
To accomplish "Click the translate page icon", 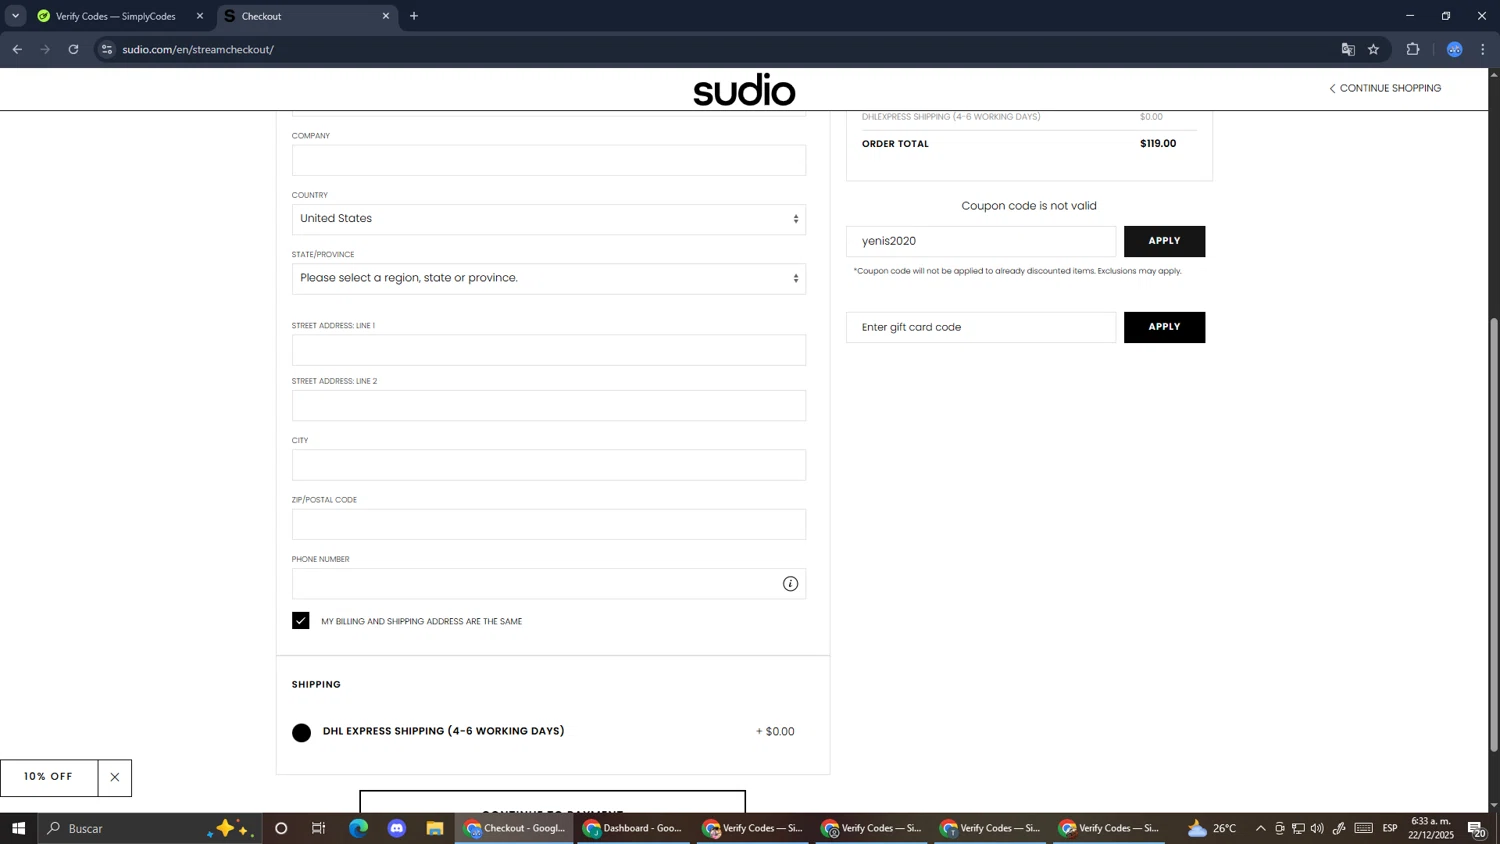I will click(x=1348, y=49).
